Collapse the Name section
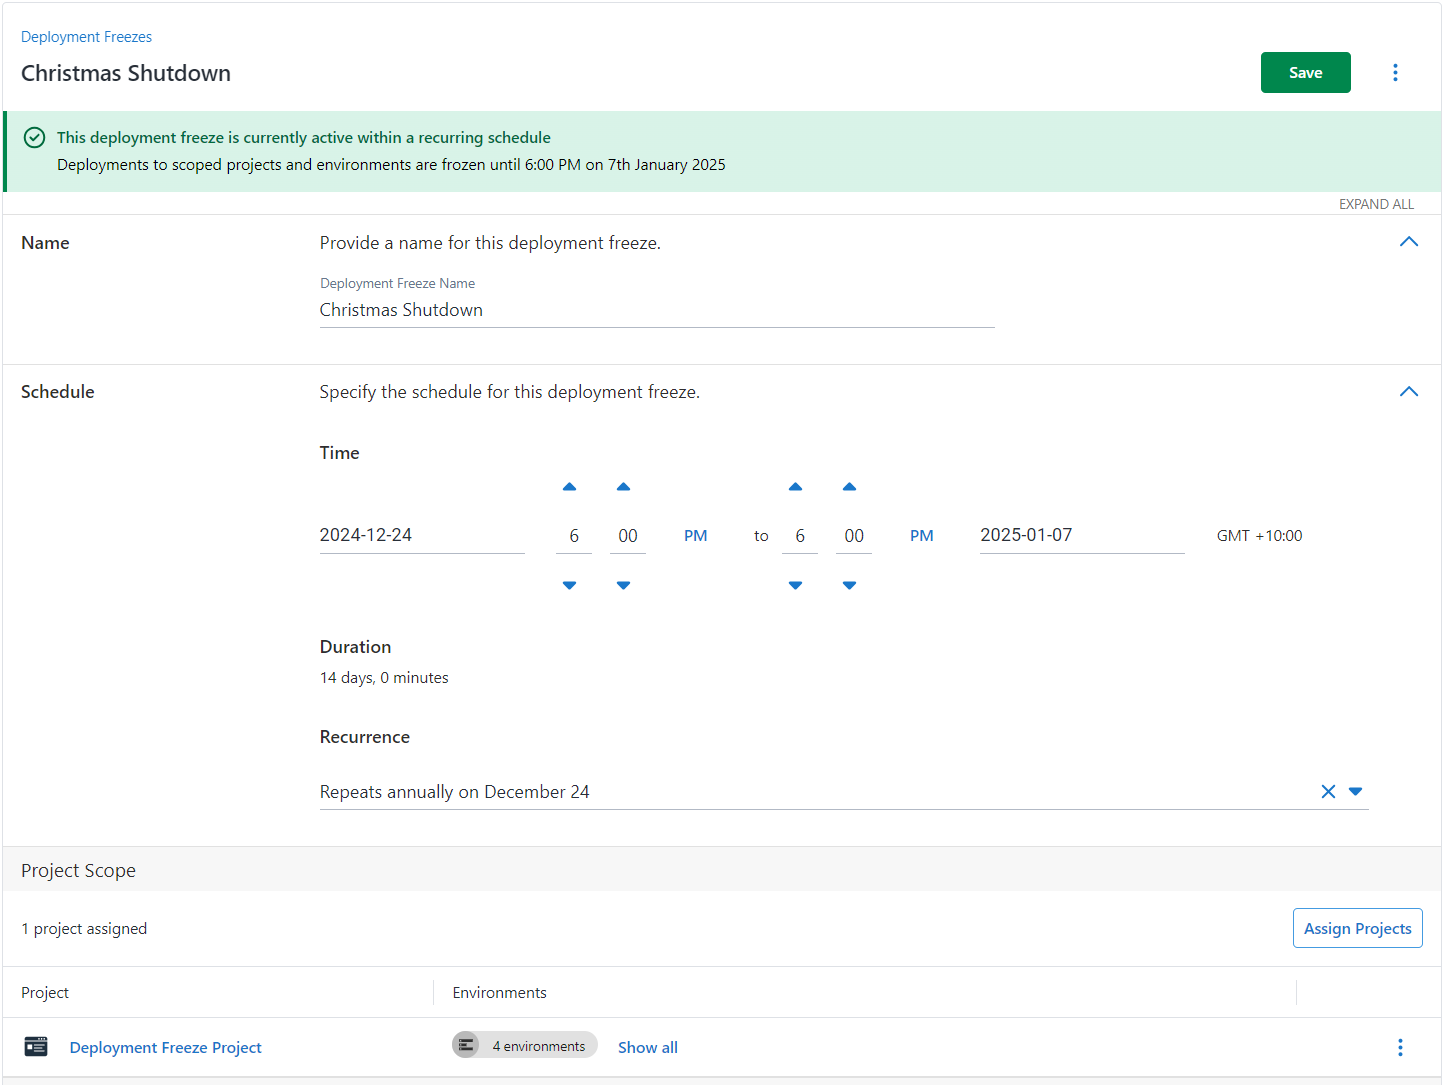Screen dimensions: 1448x1085 1409,242
